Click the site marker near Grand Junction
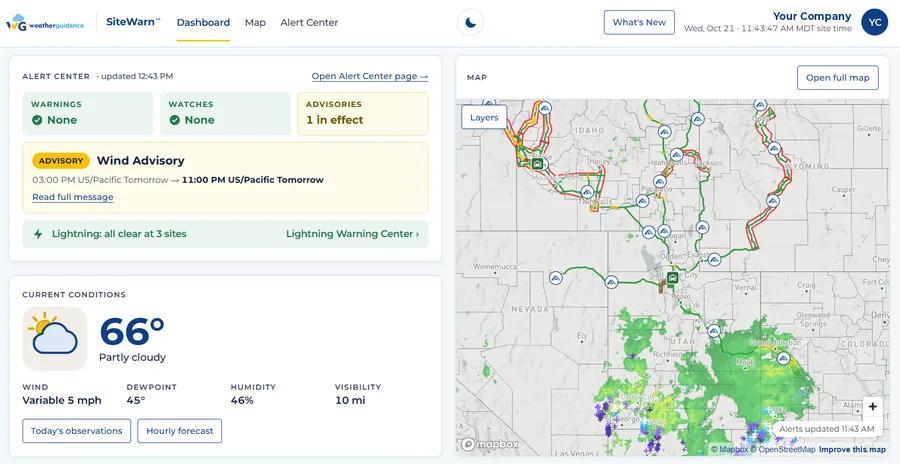This screenshot has height=464, width=900. pos(783,358)
